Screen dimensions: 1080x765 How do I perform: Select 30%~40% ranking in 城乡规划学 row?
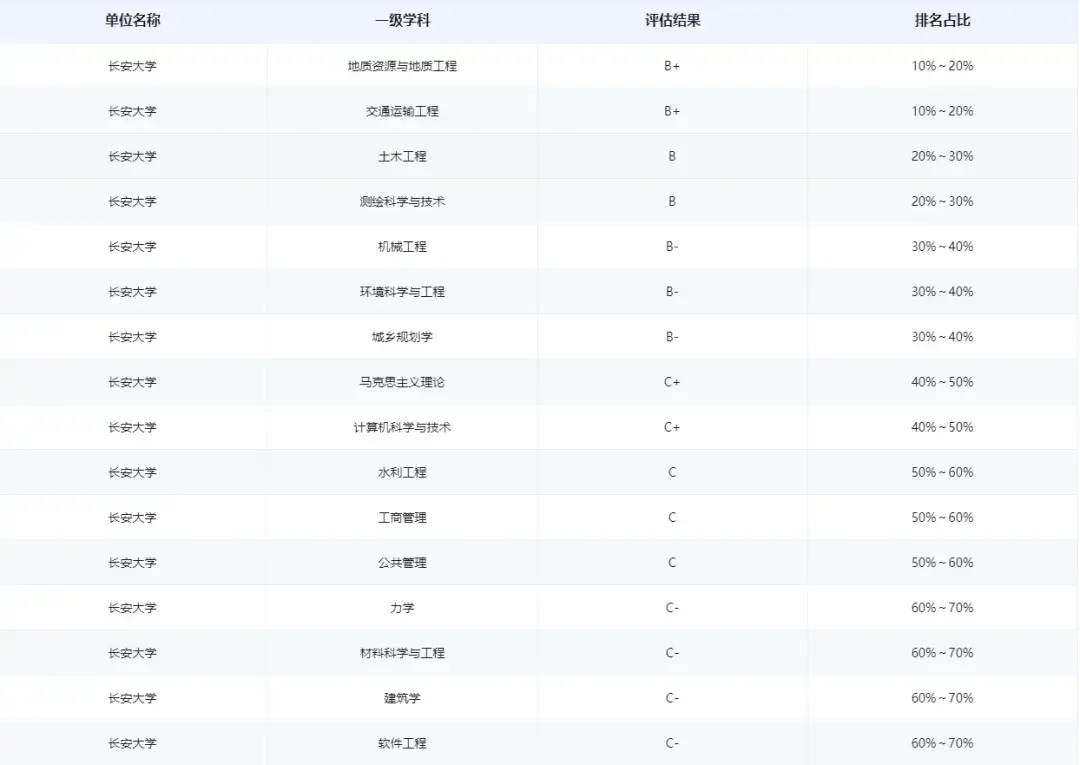[x=942, y=337]
